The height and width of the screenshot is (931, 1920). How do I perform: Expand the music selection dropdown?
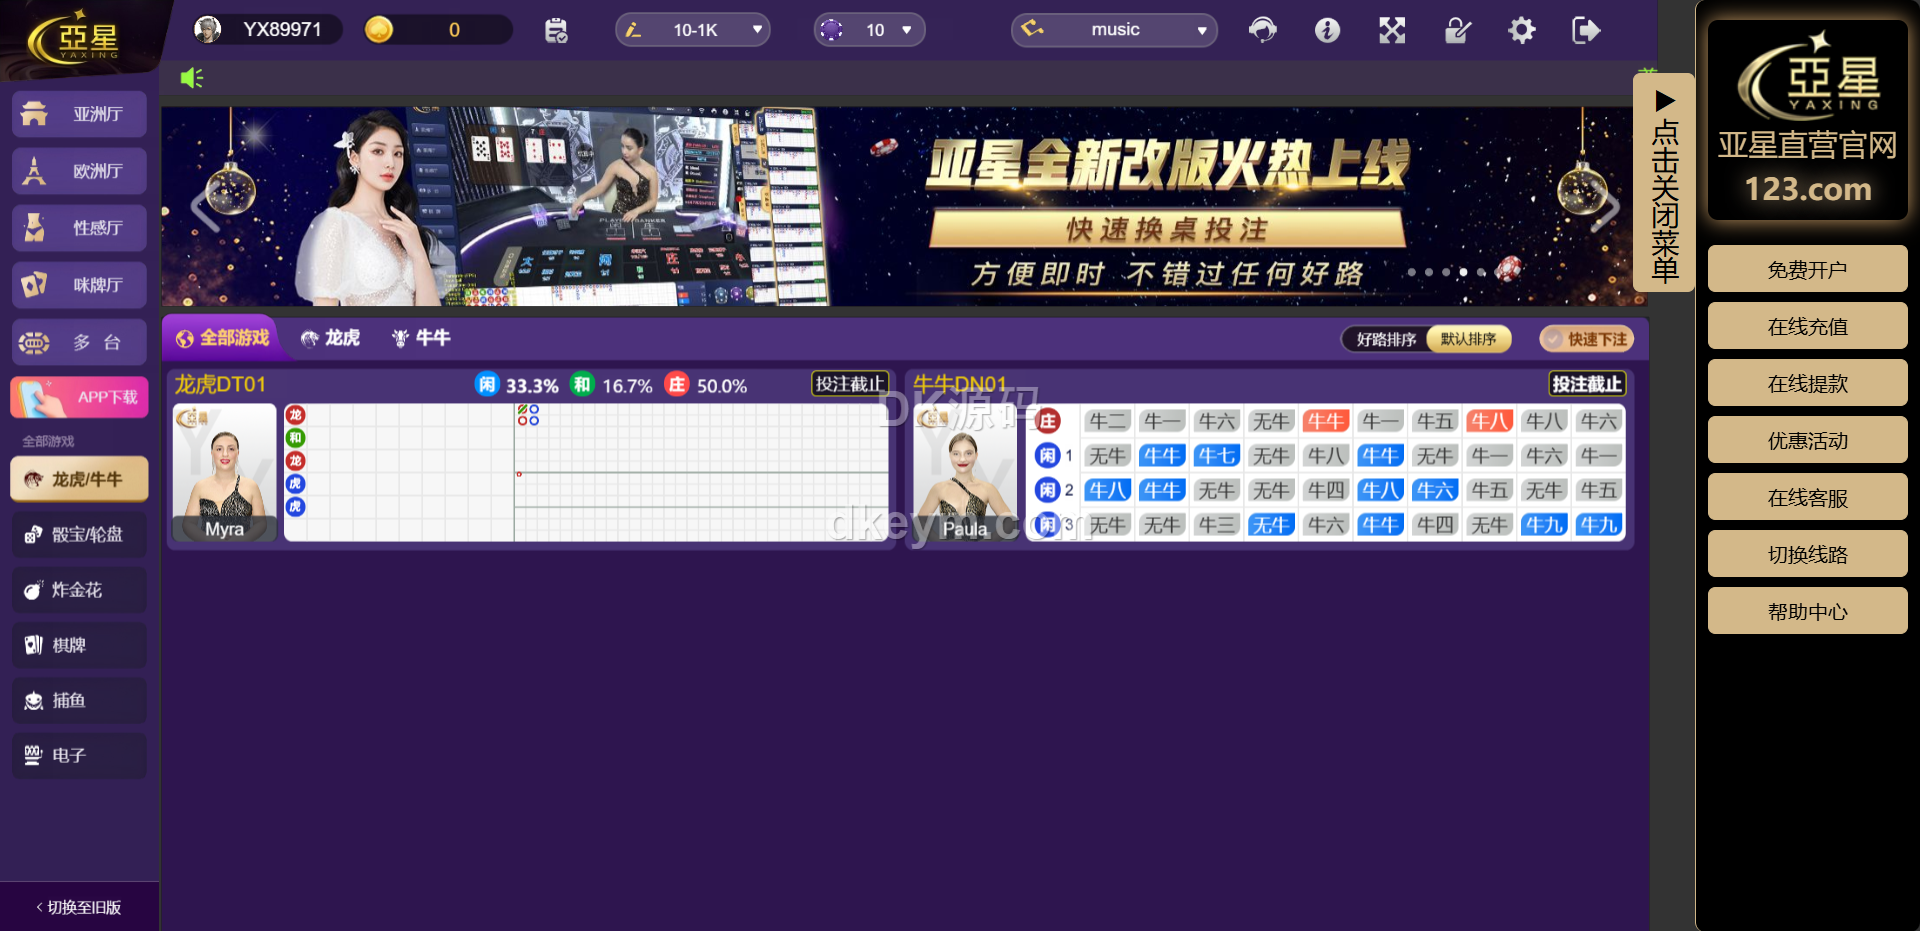(1114, 30)
